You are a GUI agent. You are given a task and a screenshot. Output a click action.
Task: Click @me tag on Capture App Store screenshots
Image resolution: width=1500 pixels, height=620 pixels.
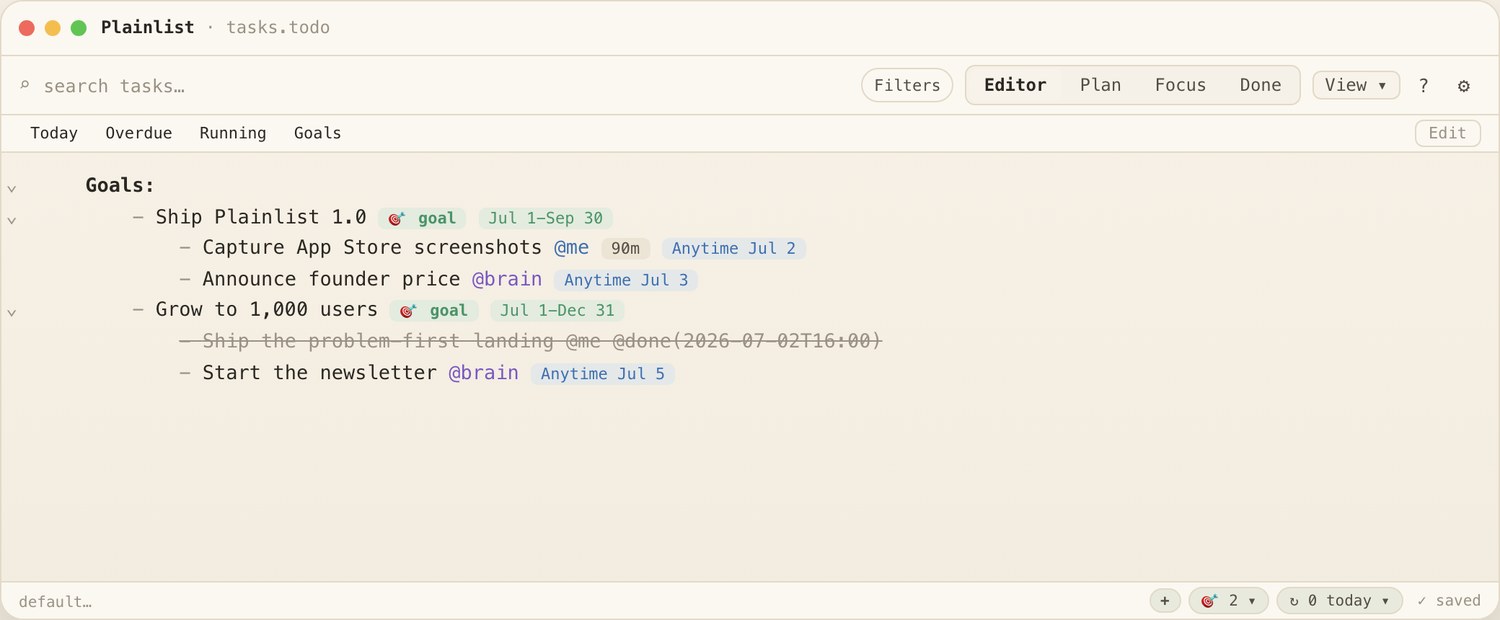tap(572, 248)
